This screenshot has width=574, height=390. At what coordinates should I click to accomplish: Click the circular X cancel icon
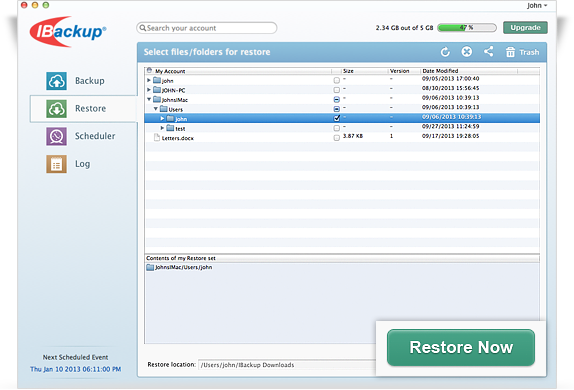(467, 52)
